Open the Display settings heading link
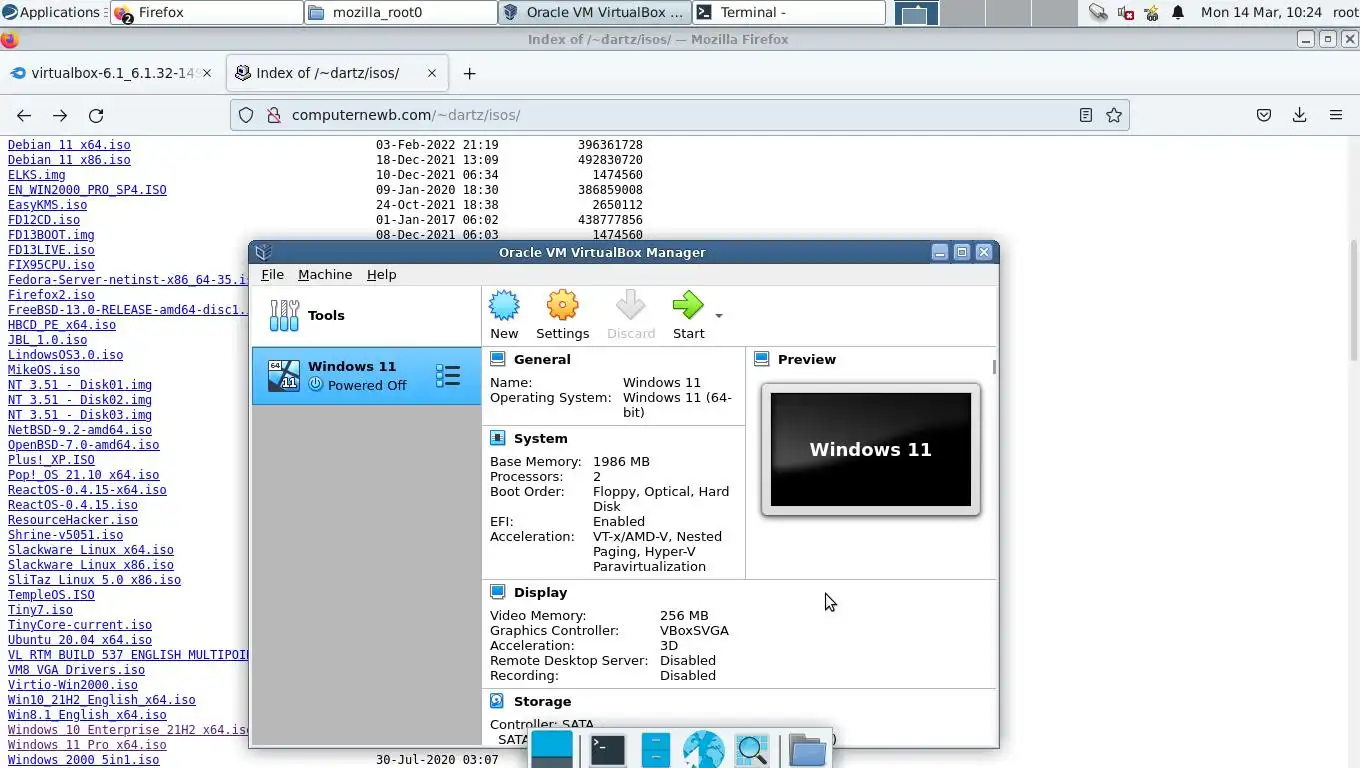 click(x=540, y=592)
